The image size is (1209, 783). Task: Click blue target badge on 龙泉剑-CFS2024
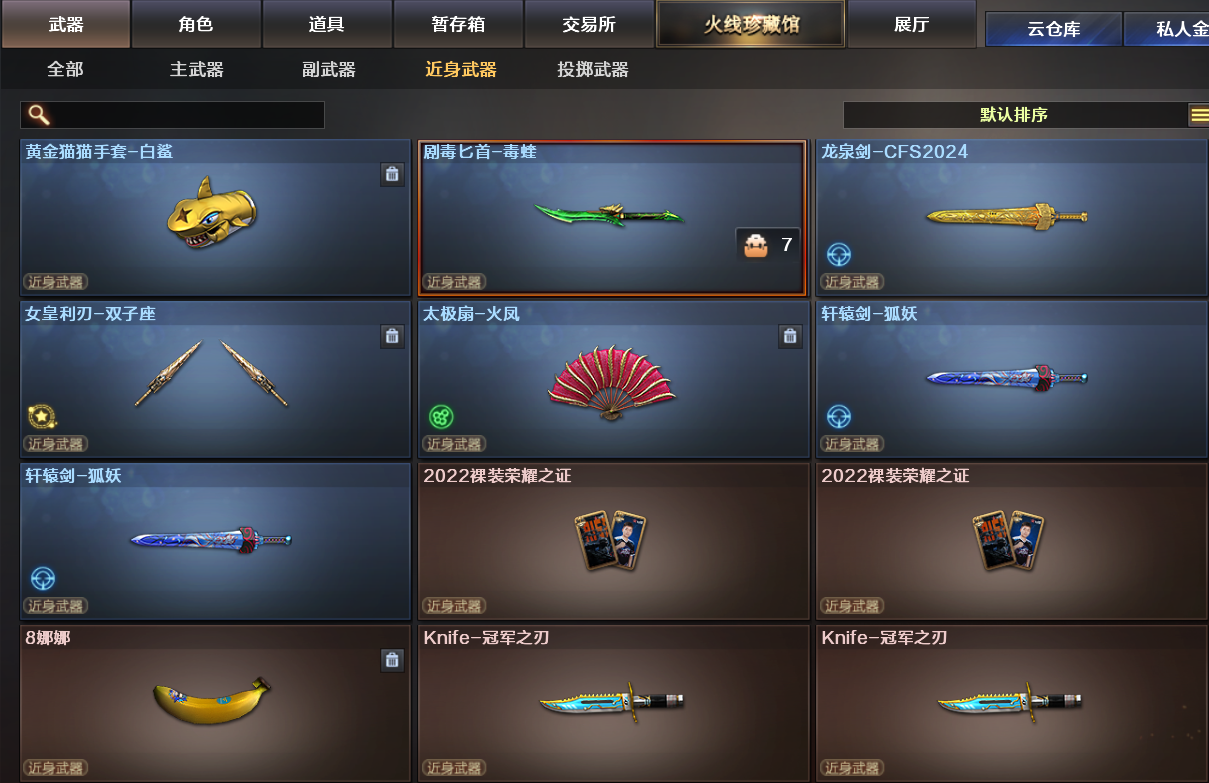(x=839, y=255)
